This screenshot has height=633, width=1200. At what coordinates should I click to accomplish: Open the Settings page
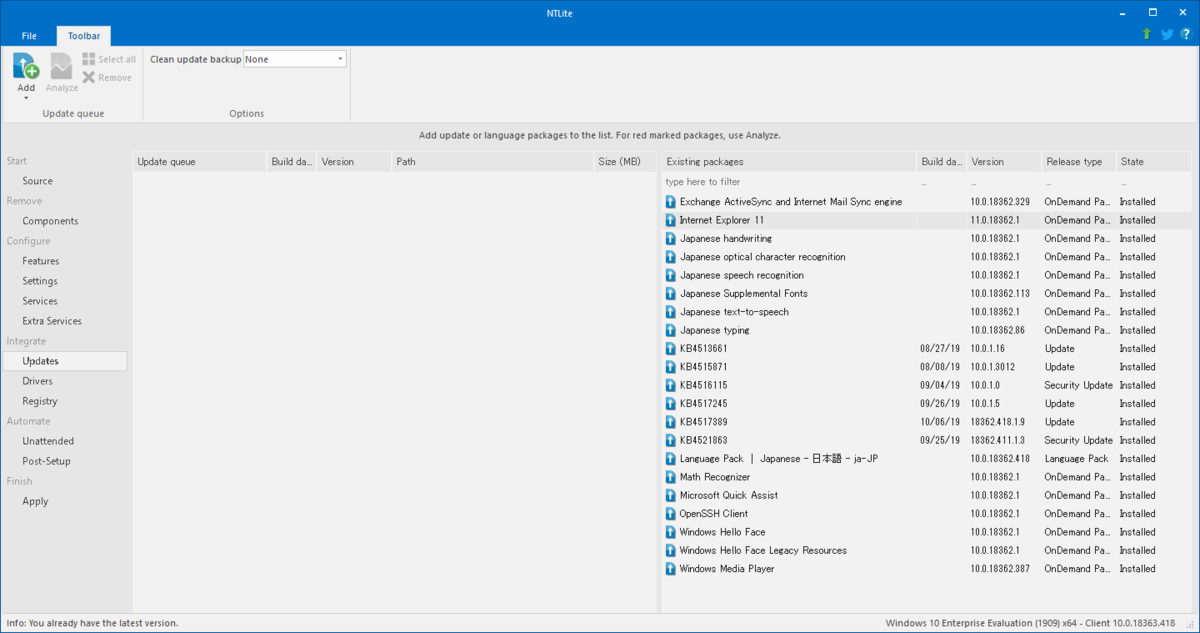point(40,281)
